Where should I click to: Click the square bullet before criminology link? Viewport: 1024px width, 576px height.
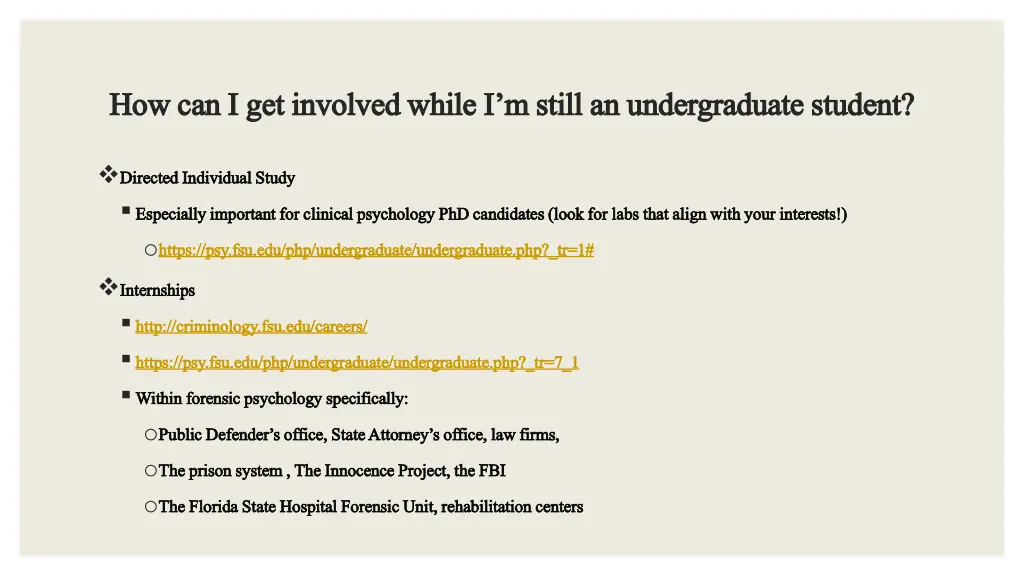(126, 323)
